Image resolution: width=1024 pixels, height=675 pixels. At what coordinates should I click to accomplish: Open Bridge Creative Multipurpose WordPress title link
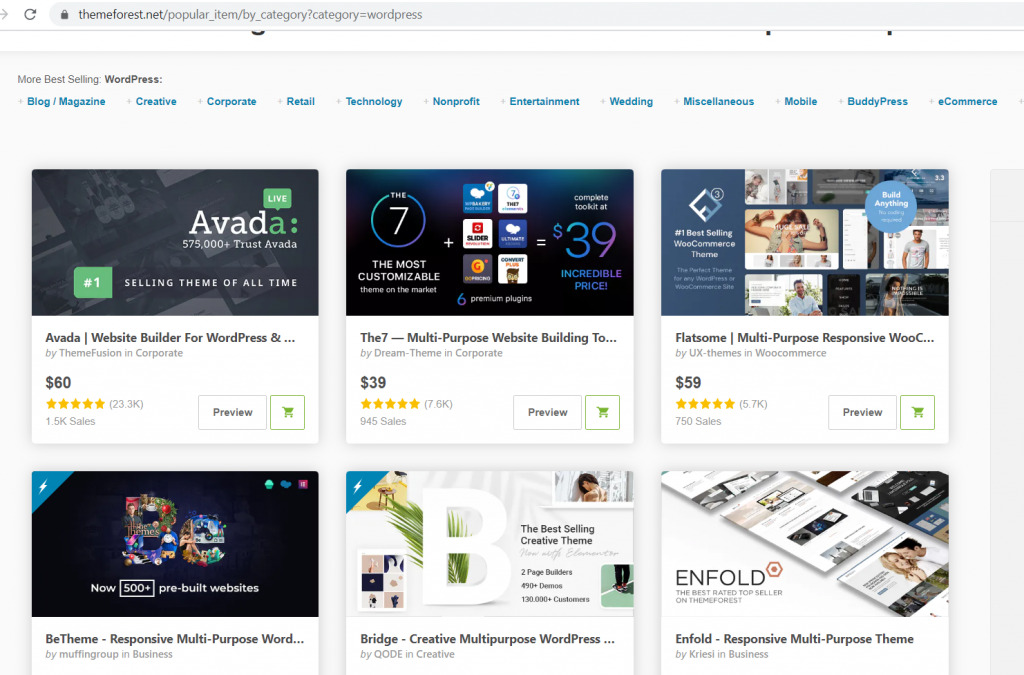click(x=487, y=639)
